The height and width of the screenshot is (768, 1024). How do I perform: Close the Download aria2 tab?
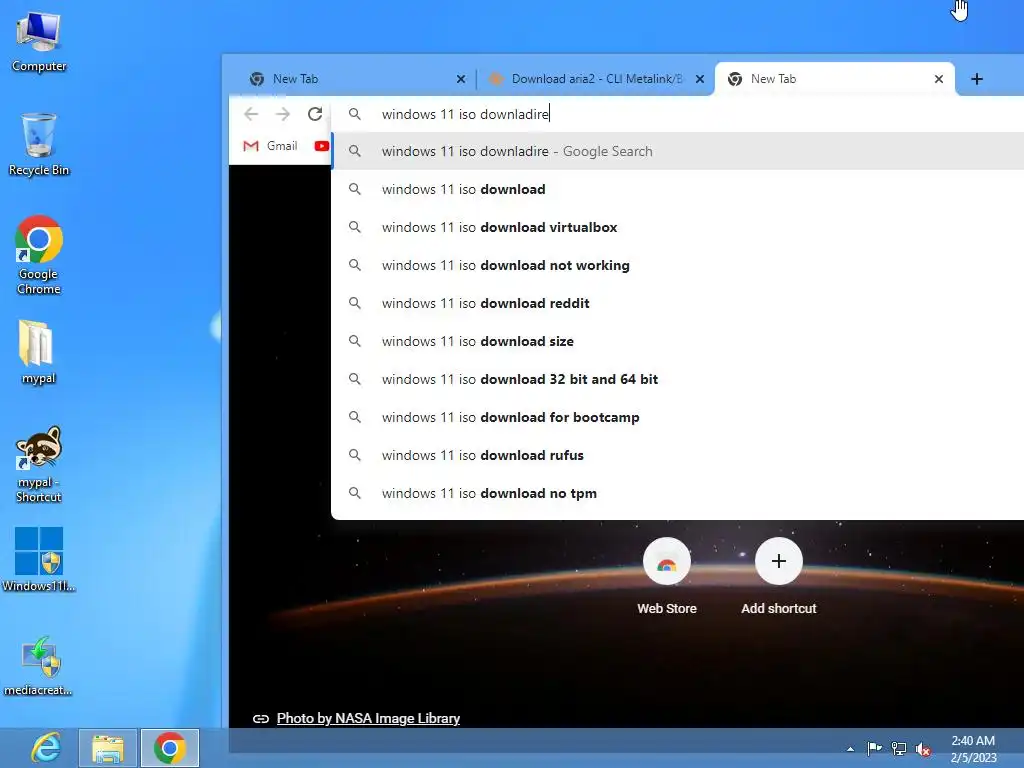[x=700, y=79]
